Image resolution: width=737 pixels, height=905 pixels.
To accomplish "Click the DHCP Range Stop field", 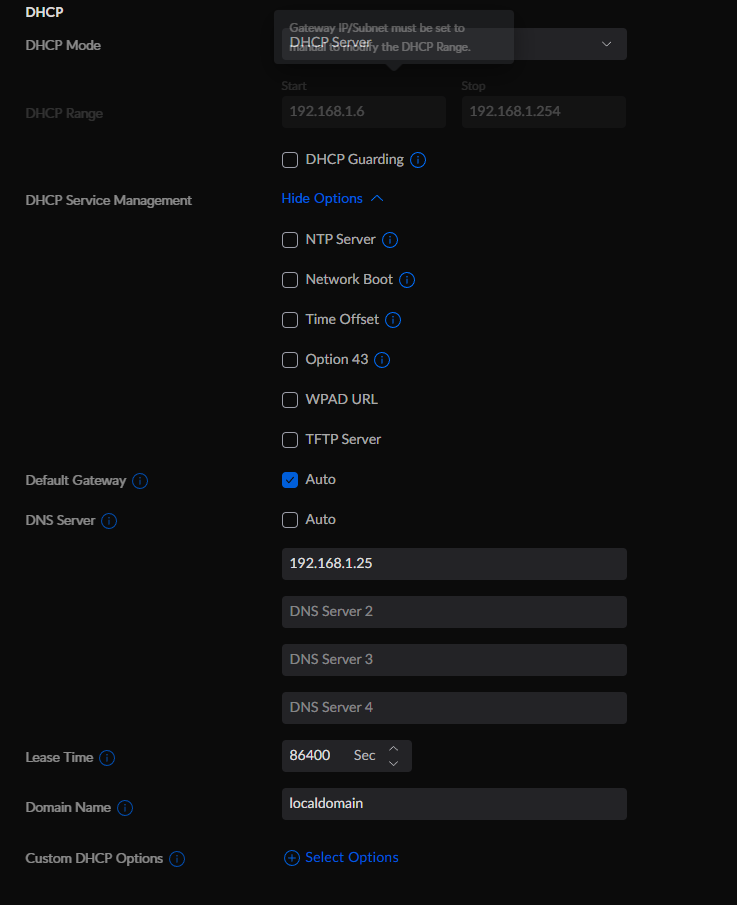I will [x=544, y=111].
